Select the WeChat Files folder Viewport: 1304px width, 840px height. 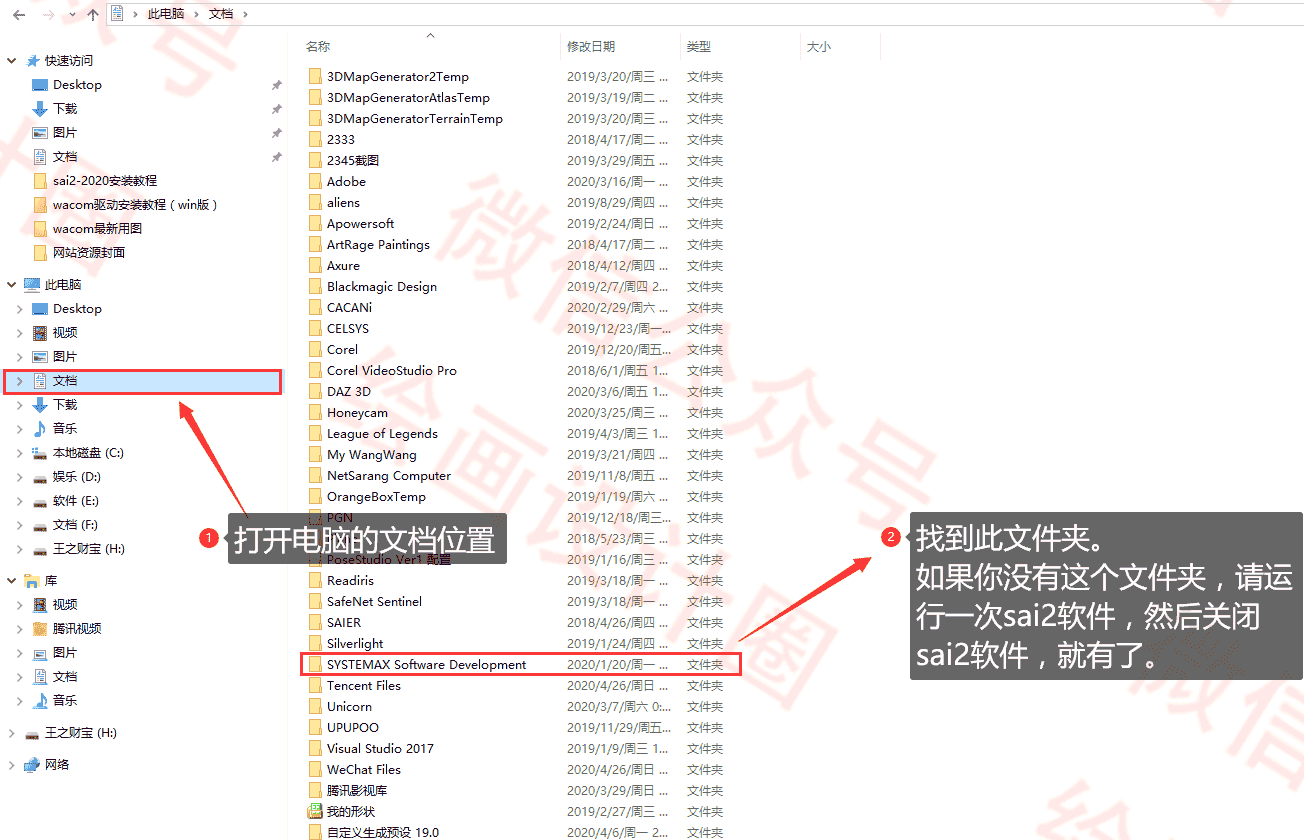[x=364, y=770]
